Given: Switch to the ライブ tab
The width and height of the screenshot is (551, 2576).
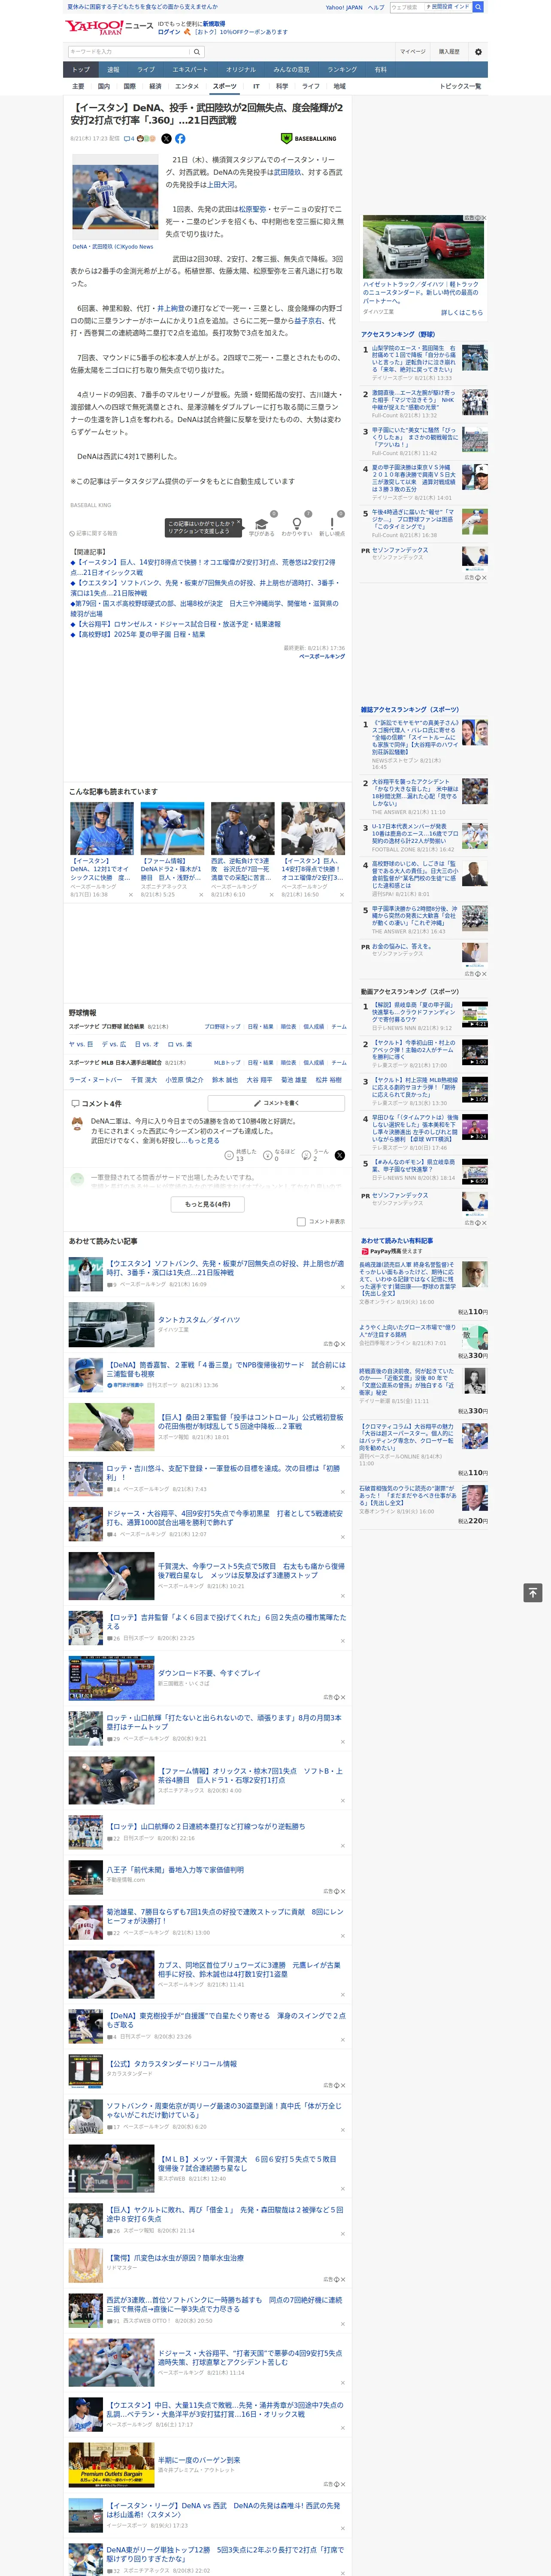Looking at the screenshot, I should click(146, 70).
